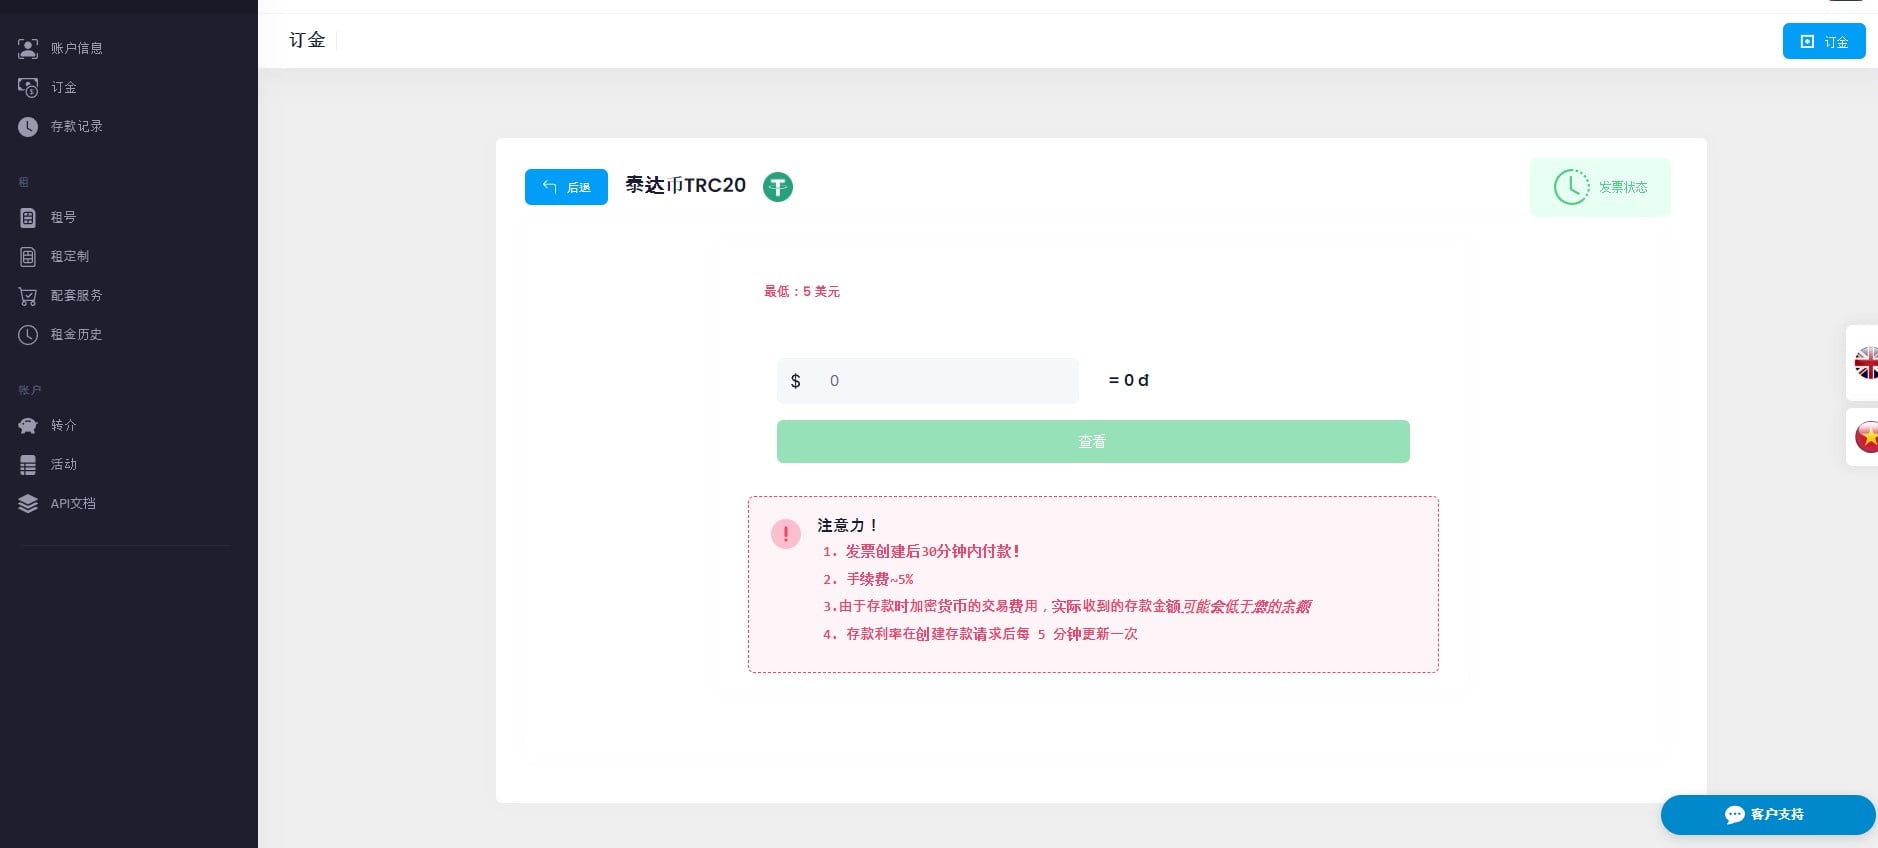Click the 租号 sidebar icon
The width and height of the screenshot is (1878, 848).
tap(28, 217)
